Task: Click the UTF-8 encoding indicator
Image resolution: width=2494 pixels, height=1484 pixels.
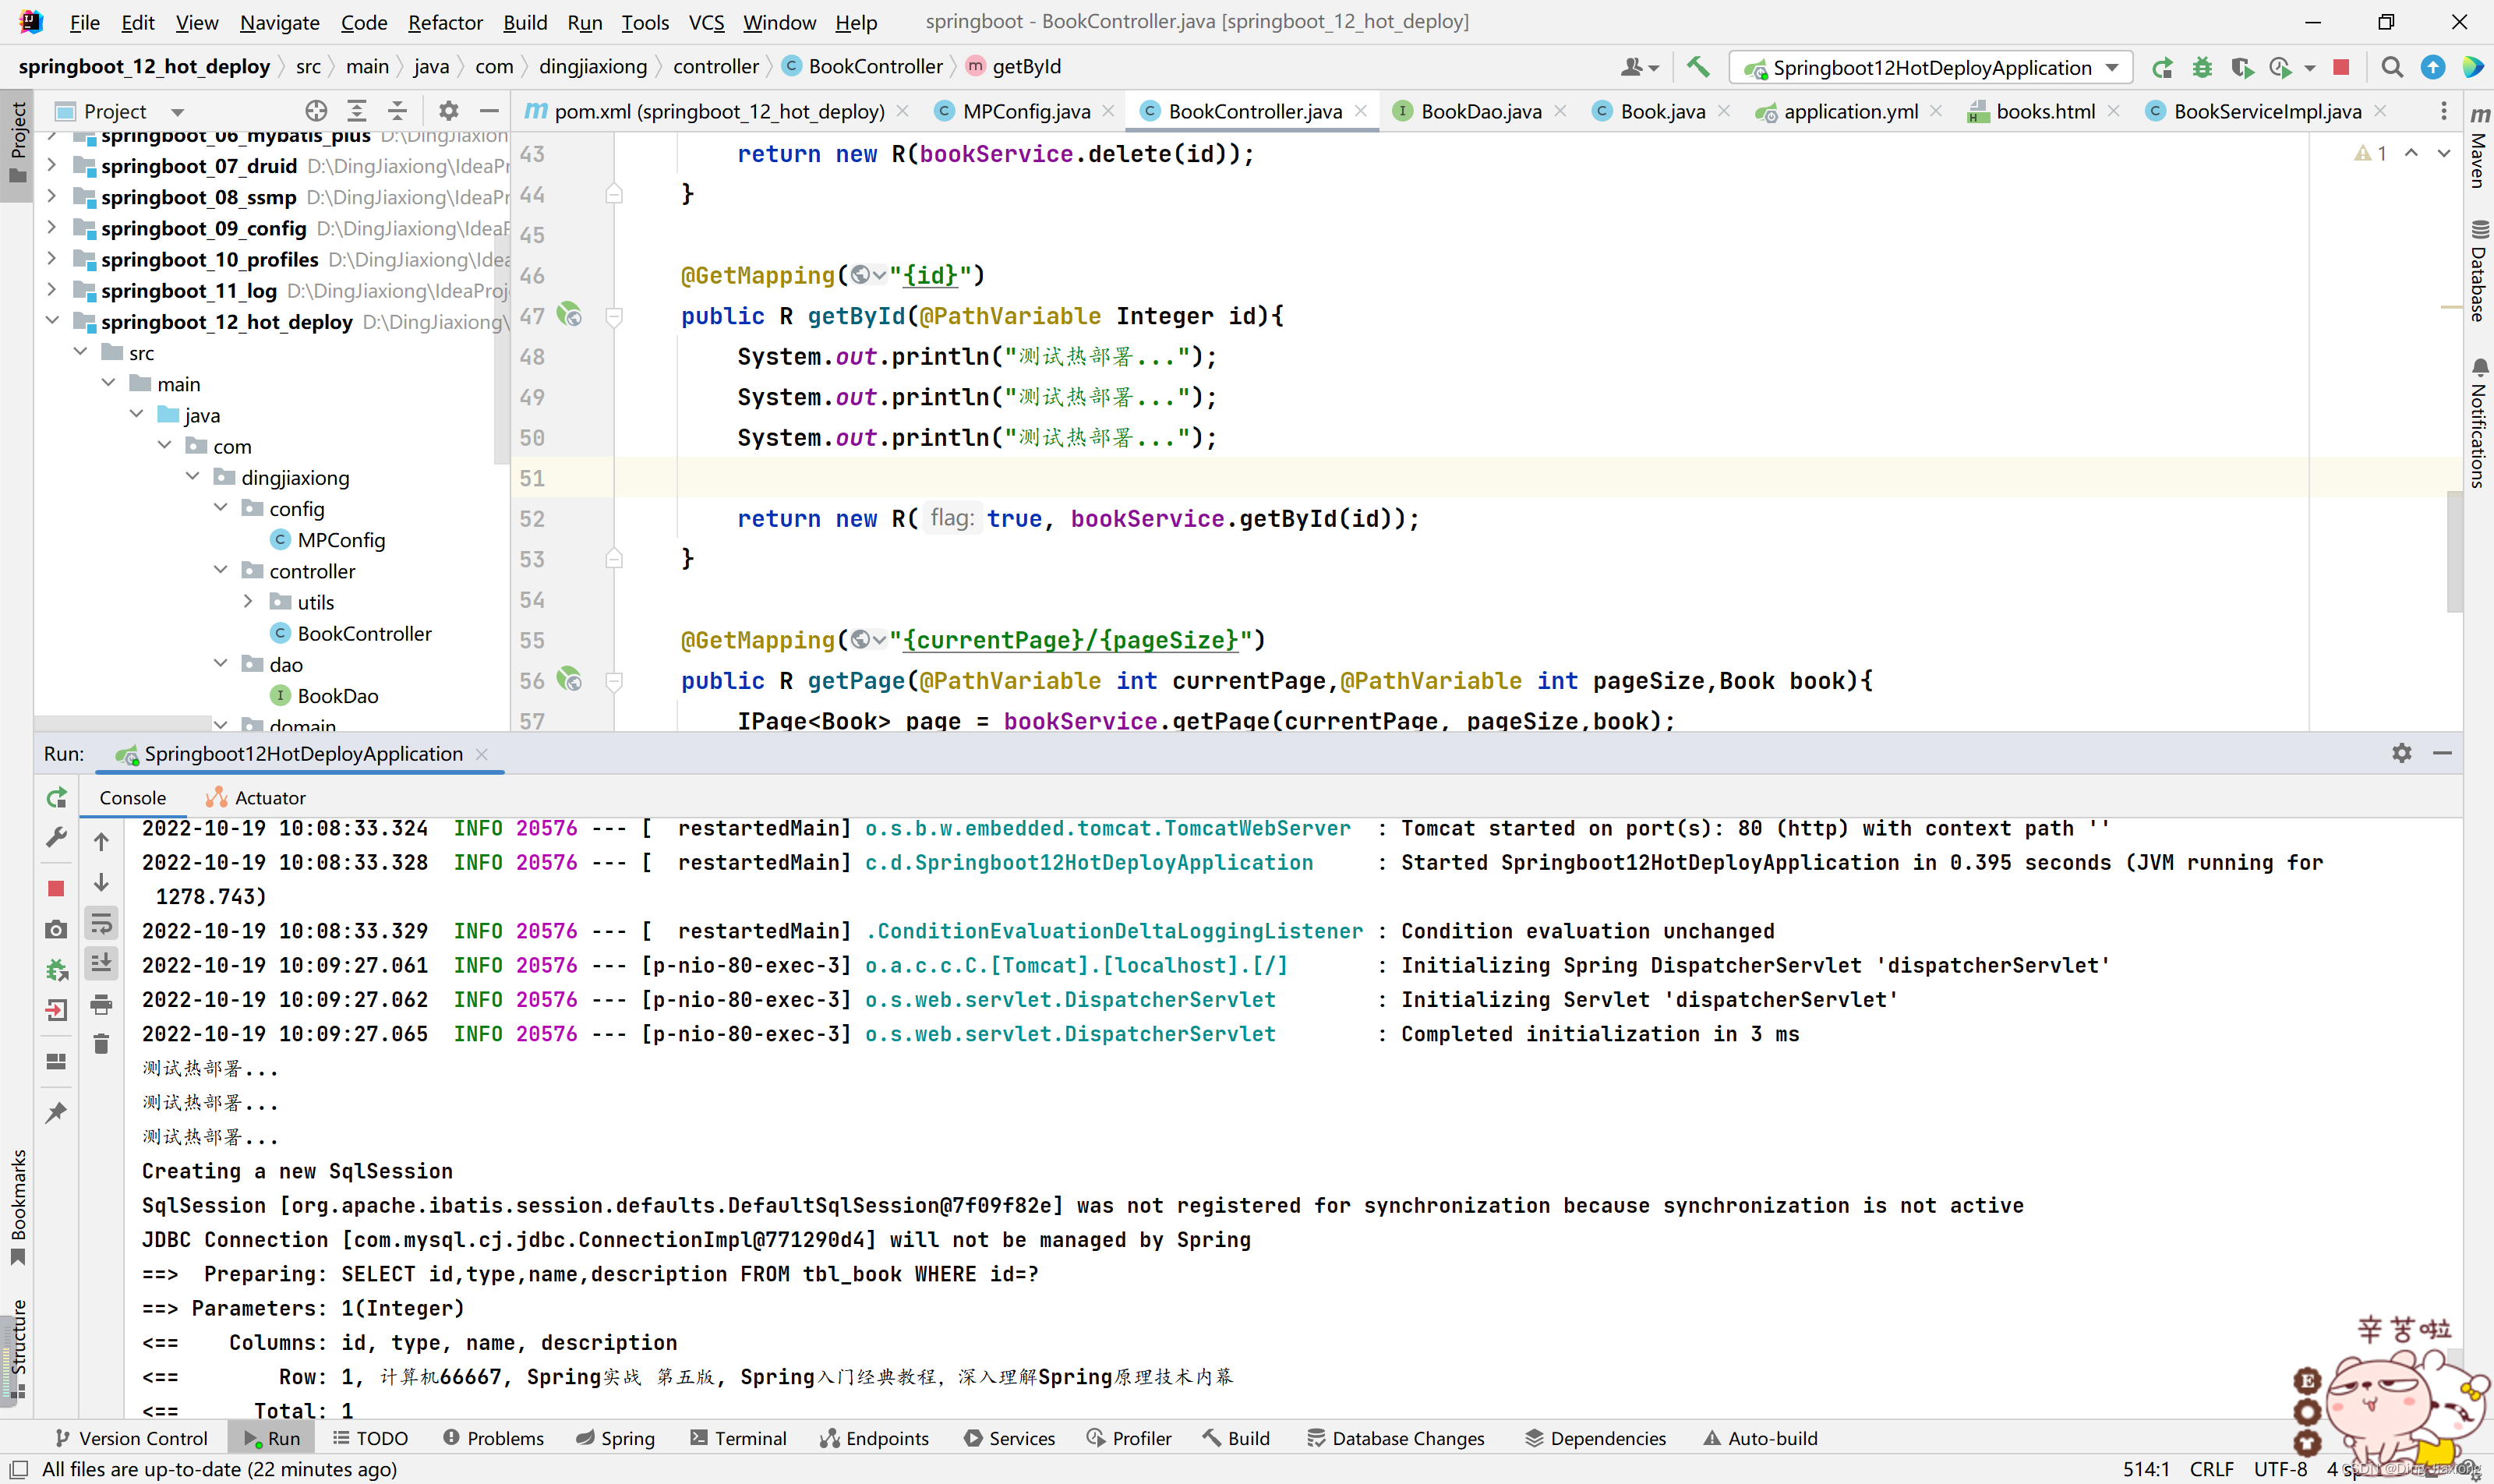Action: [x=2280, y=1469]
